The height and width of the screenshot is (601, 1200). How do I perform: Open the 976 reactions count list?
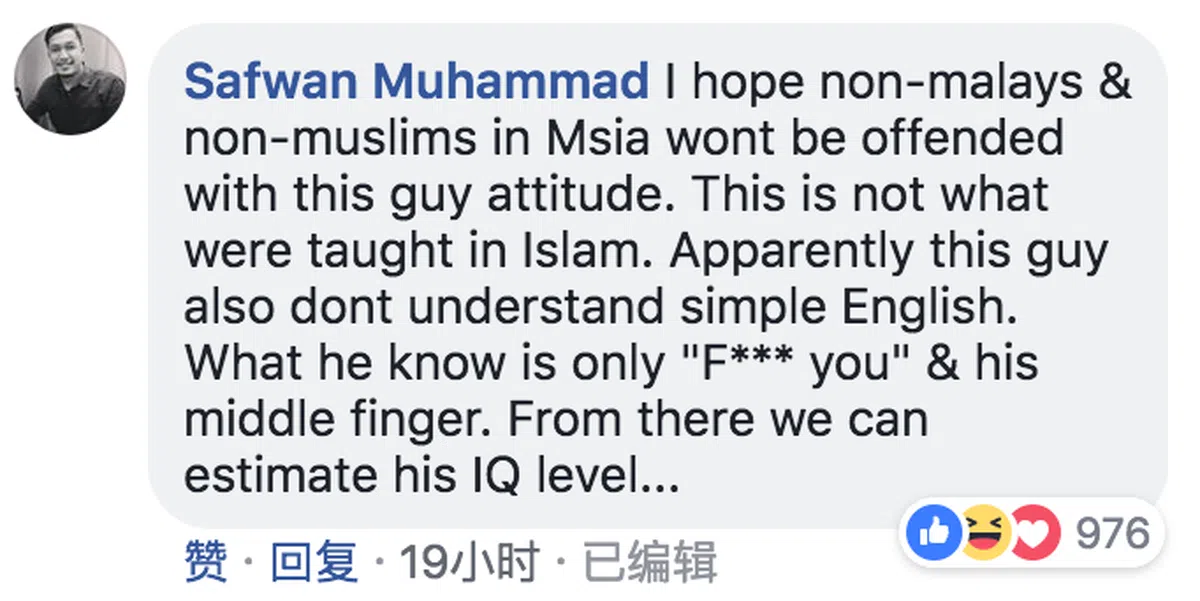(x=1113, y=533)
